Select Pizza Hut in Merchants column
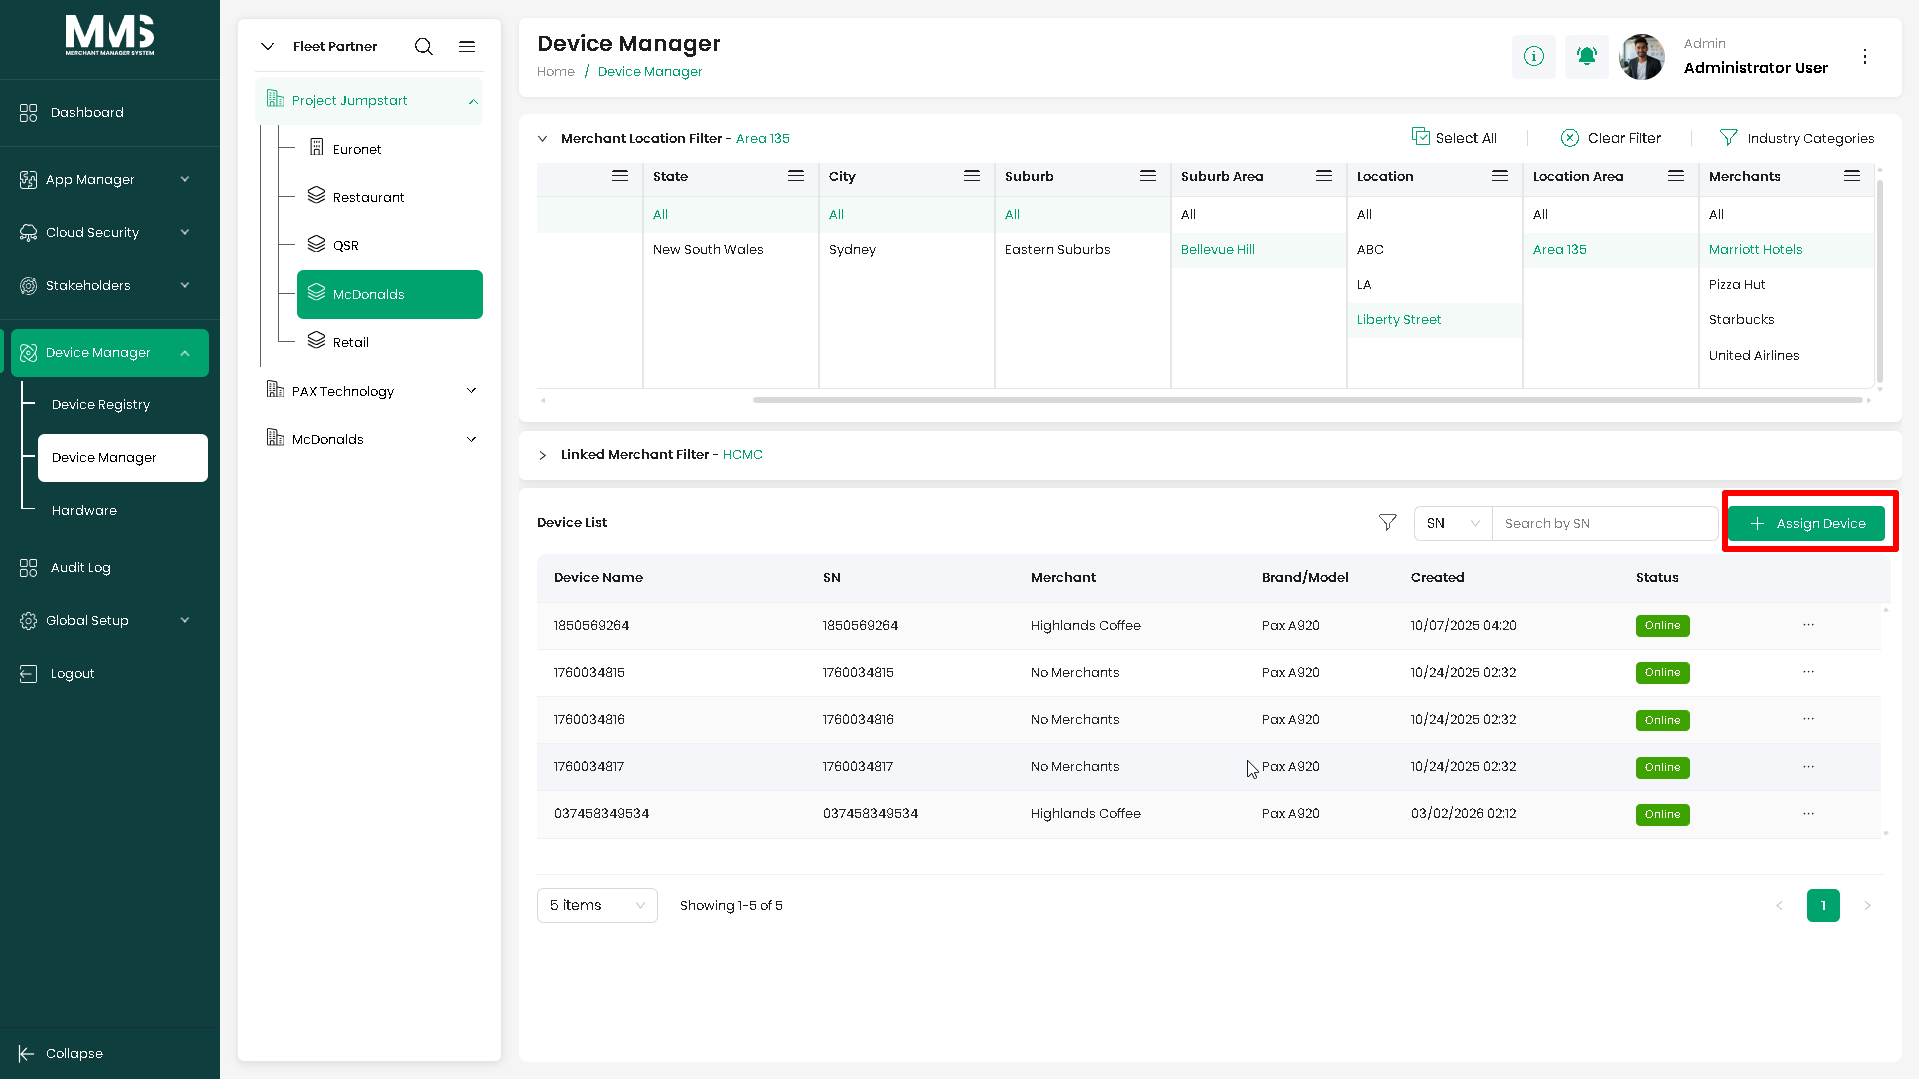 [1737, 285]
